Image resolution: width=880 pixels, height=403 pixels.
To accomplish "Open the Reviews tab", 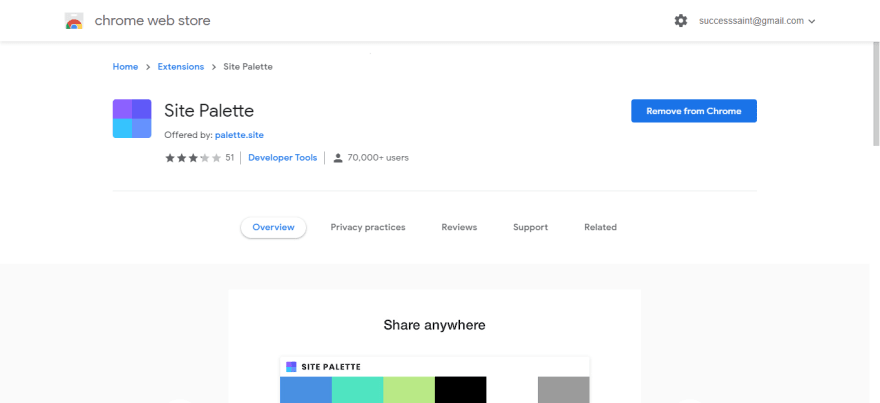I will [x=459, y=227].
